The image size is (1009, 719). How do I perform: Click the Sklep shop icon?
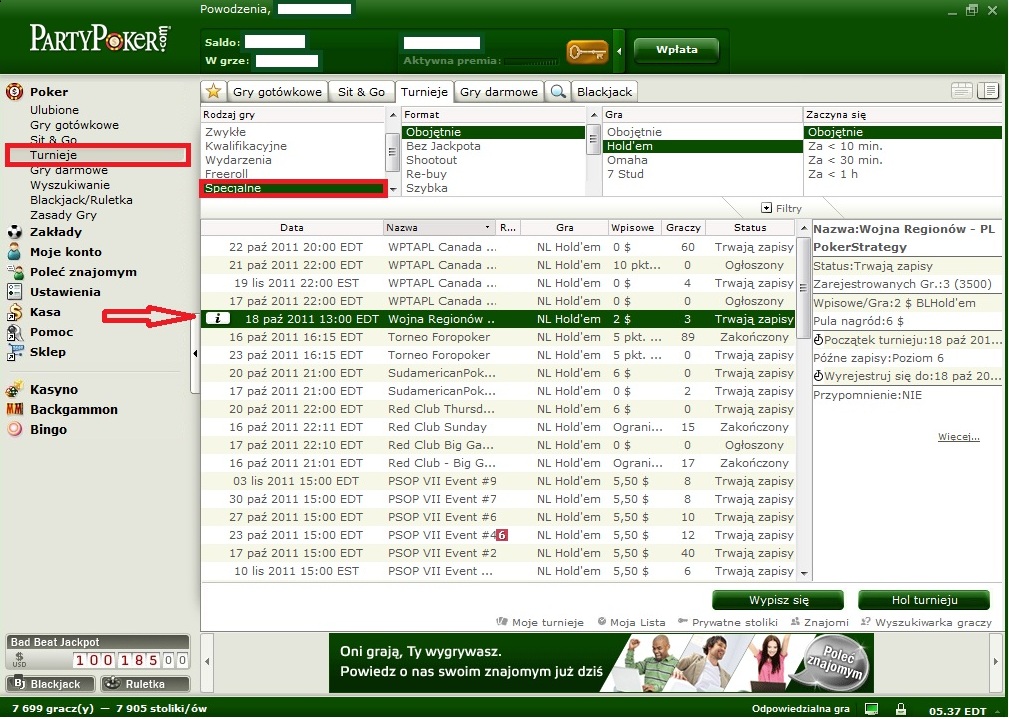[14, 351]
